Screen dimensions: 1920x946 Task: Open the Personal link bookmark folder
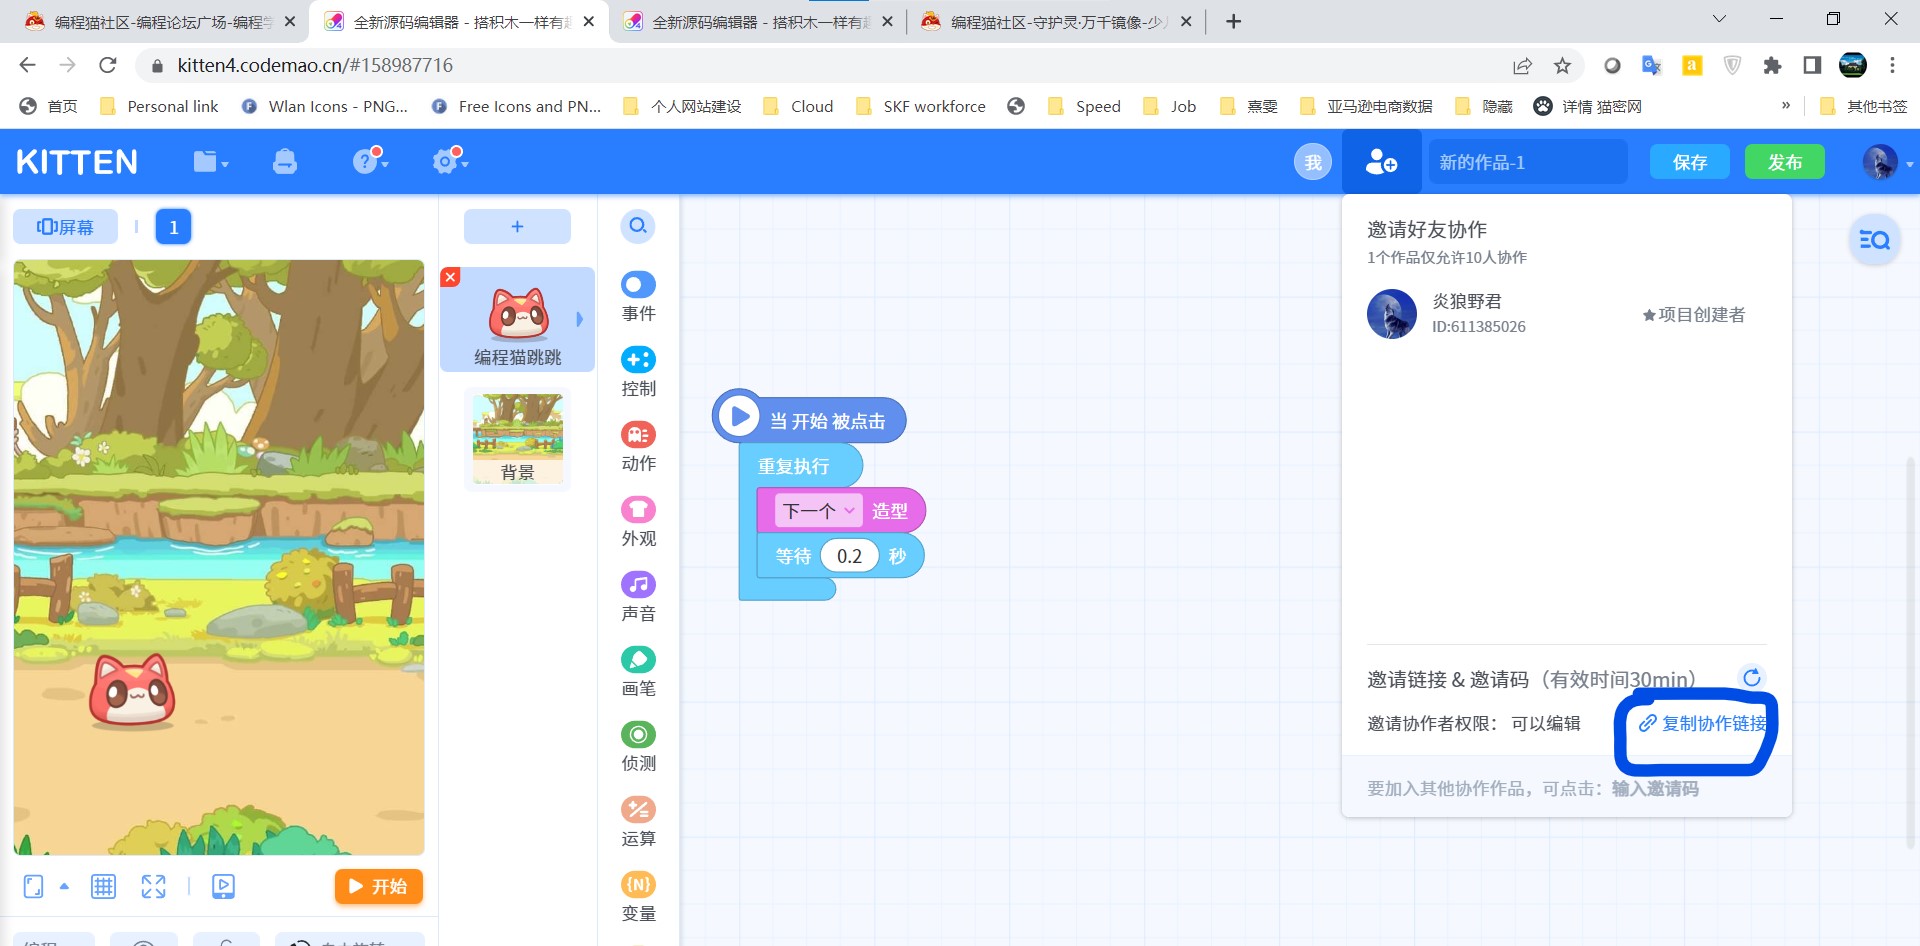click(x=159, y=106)
